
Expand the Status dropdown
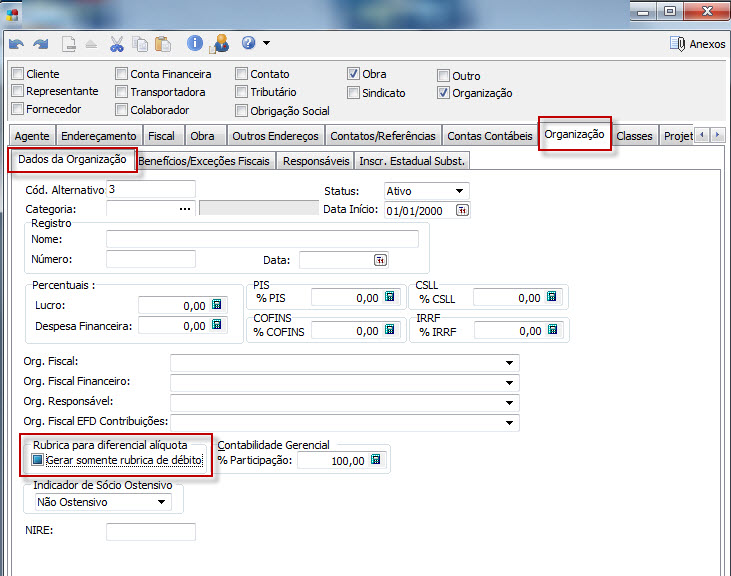click(x=459, y=191)
